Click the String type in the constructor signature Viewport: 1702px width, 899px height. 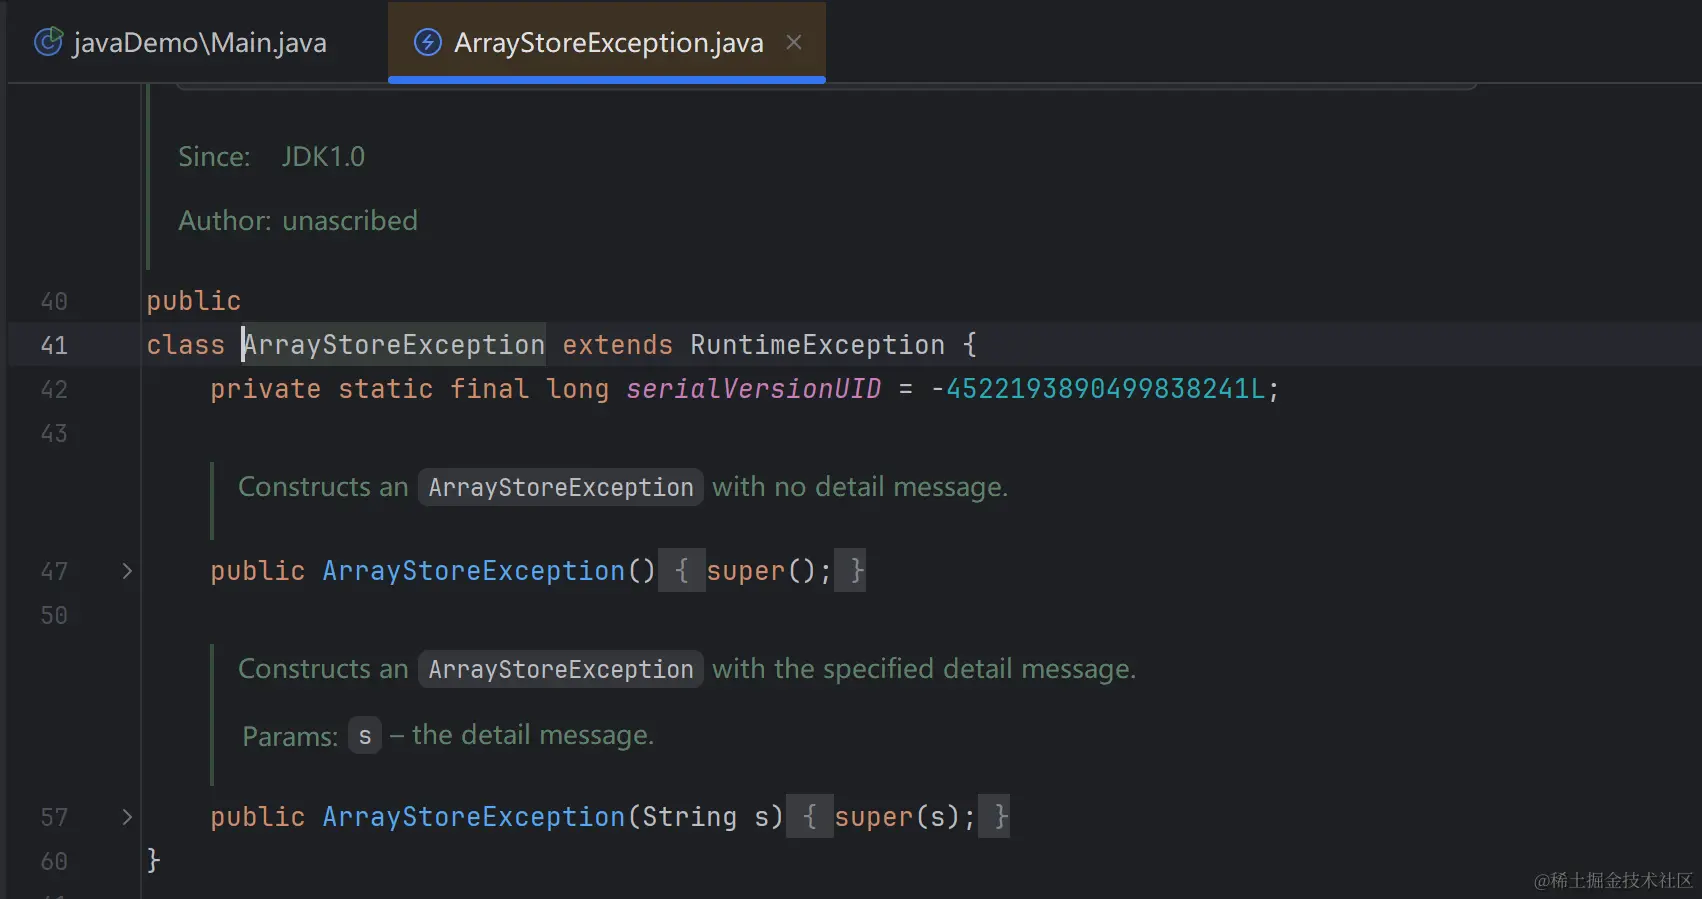tap(689, 817)
